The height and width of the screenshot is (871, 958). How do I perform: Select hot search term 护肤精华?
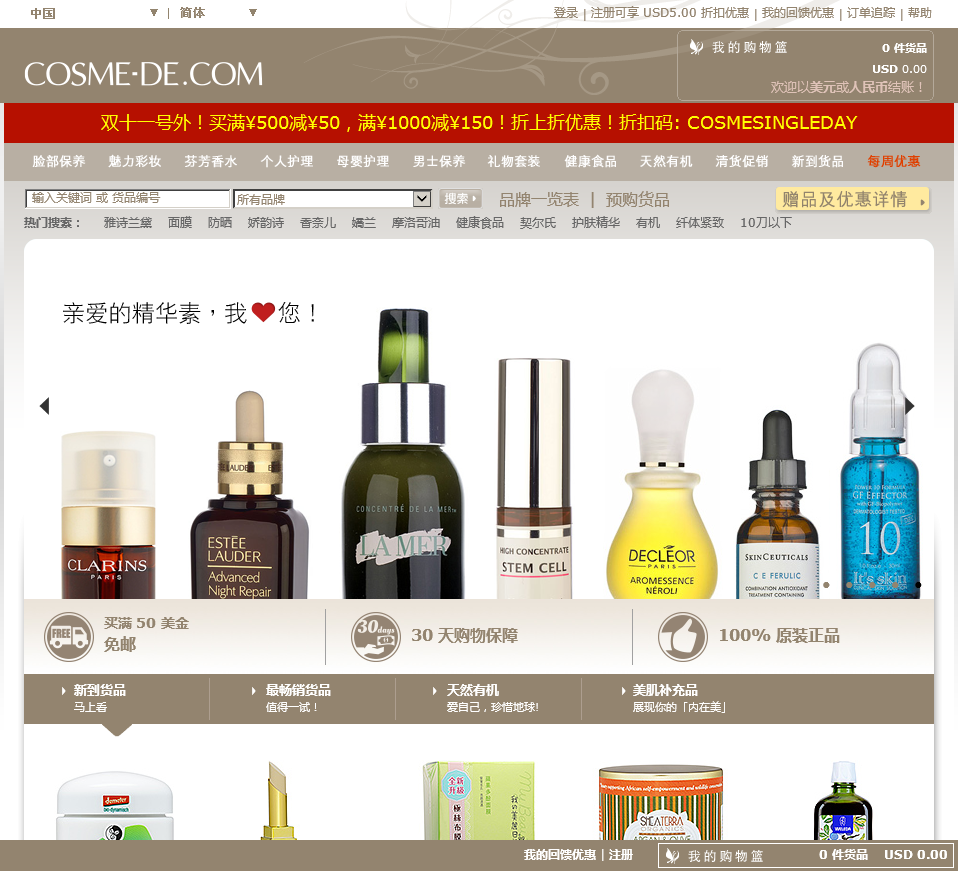596,223
